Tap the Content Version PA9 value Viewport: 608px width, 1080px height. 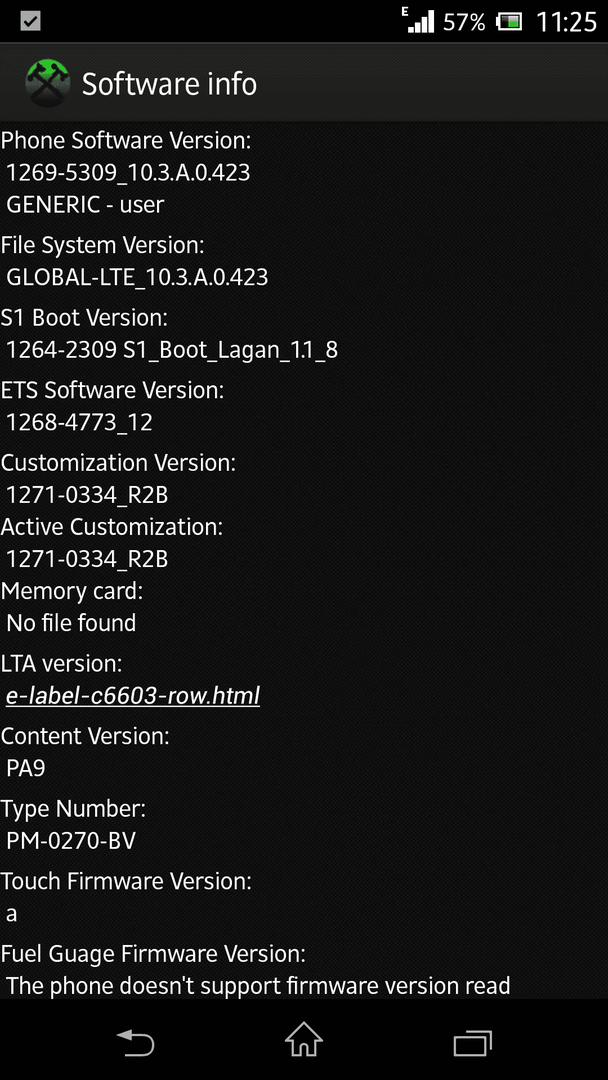click(x=25, y=768)
